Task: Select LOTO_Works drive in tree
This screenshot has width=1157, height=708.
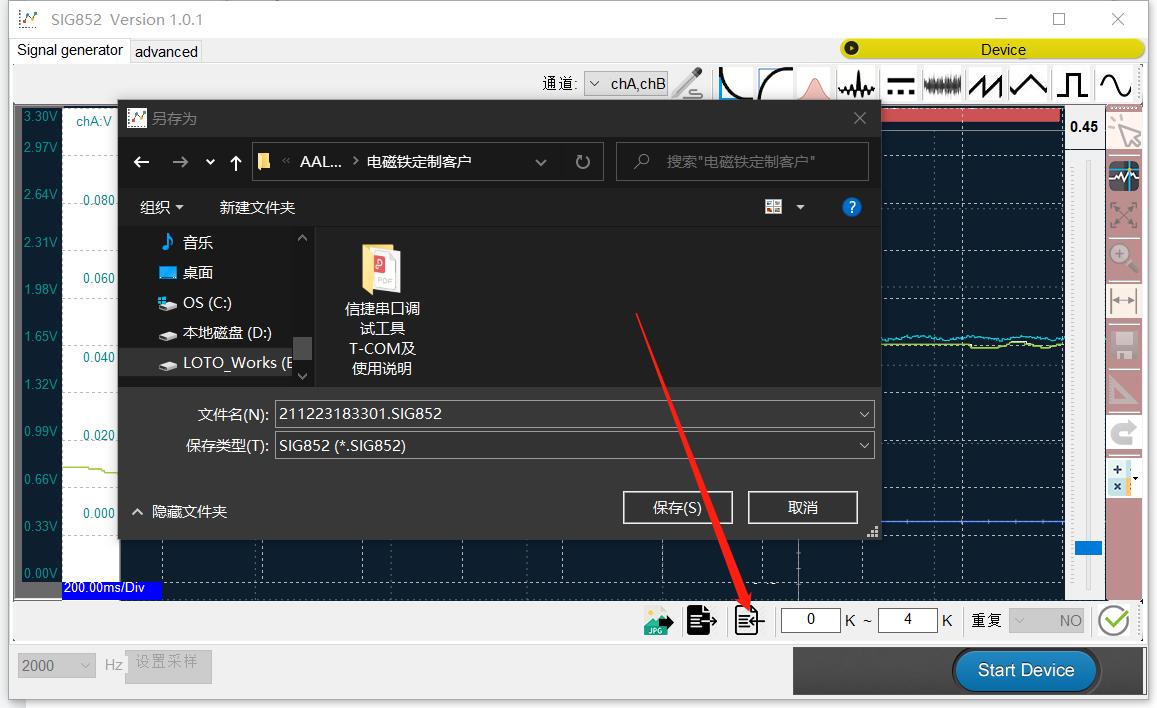Action: pos(226,363)
